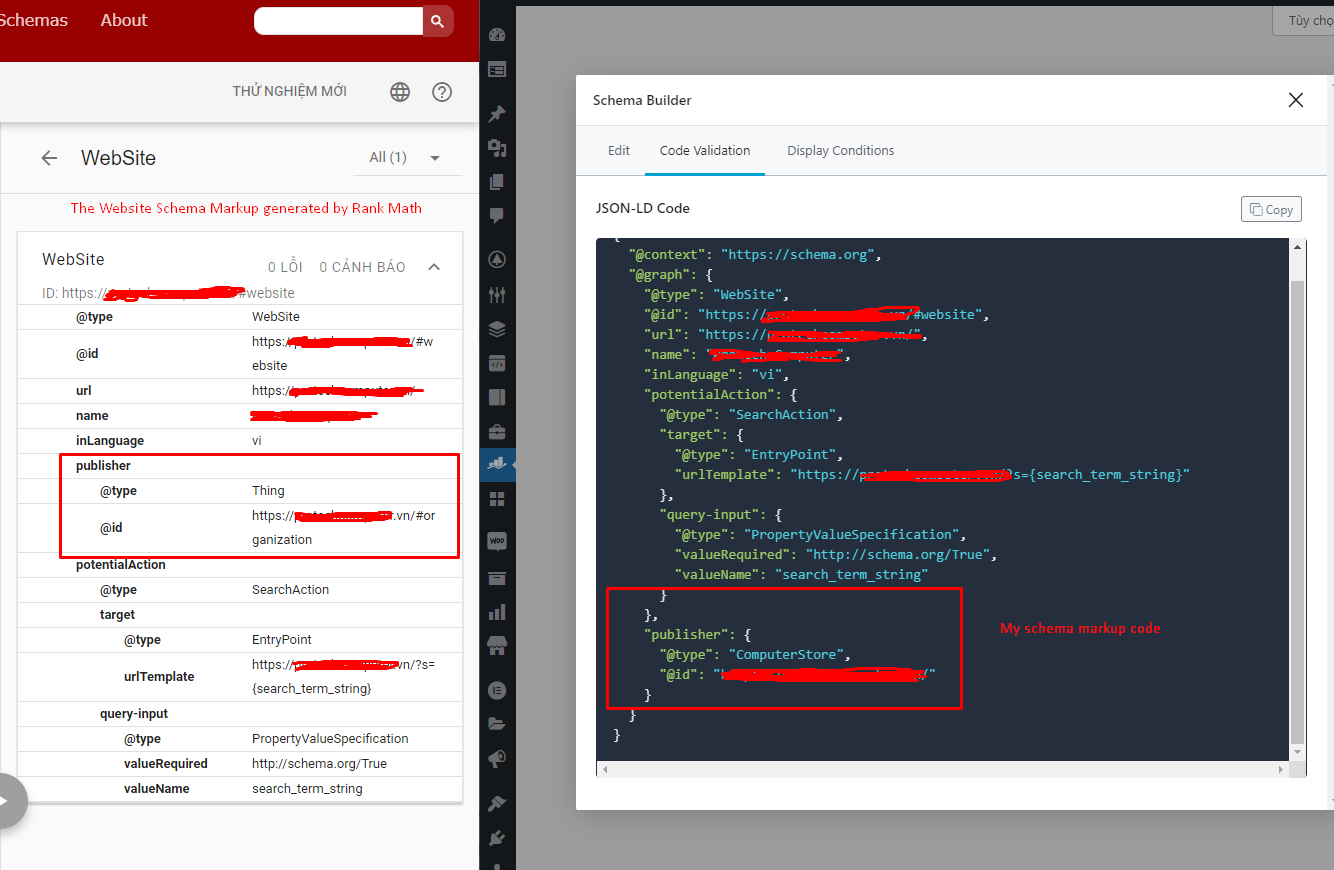The image size is (1334, 870).
Task: Go back using the arrow beside WebSite
Action: (x=49, y=158)
